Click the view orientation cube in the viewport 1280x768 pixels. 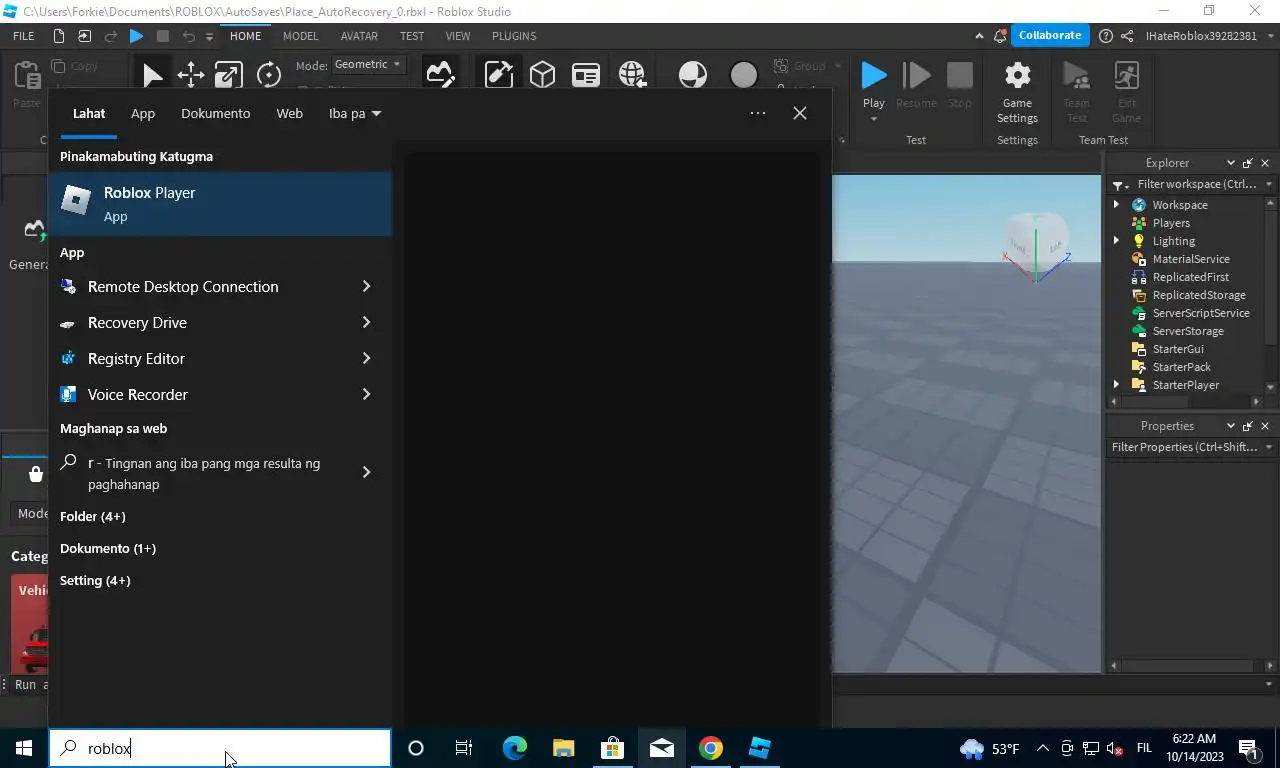1037,245
